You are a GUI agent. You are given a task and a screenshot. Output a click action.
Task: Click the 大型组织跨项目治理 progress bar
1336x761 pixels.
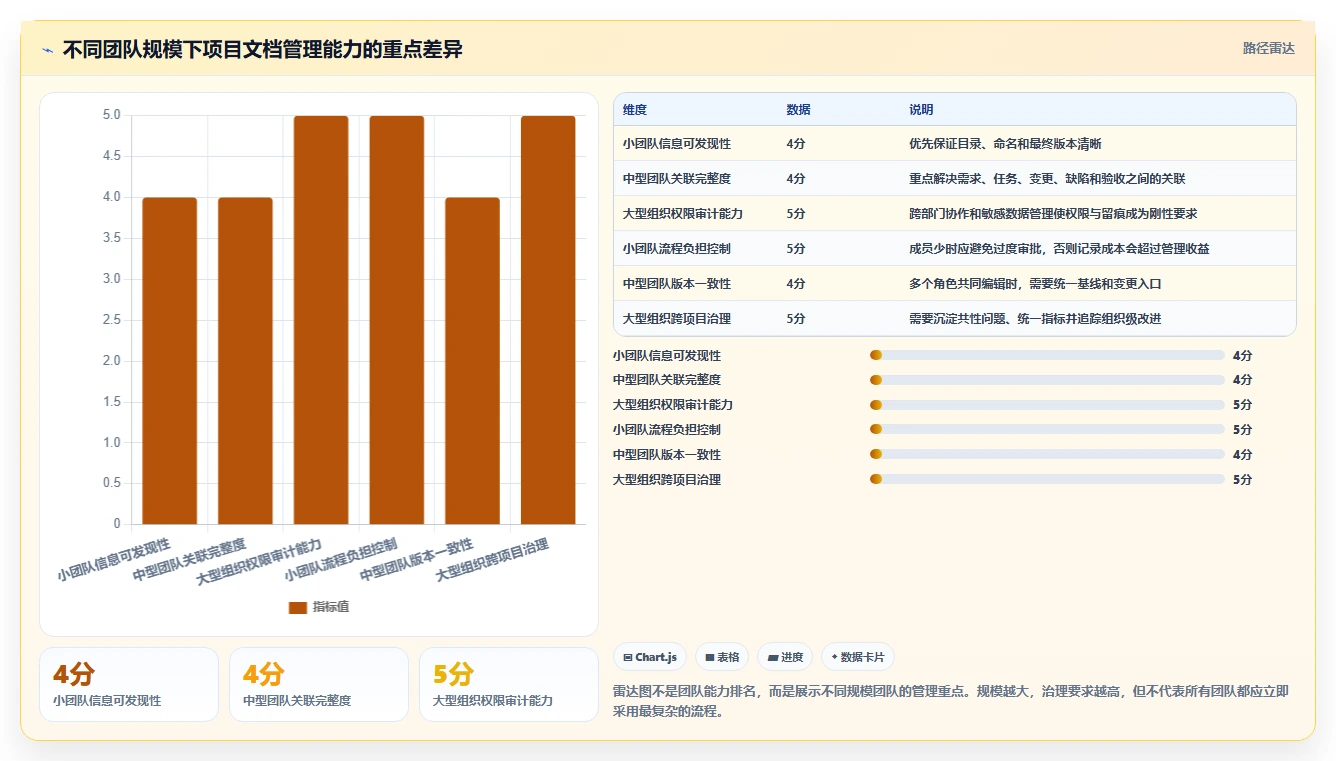(1047, 479)
